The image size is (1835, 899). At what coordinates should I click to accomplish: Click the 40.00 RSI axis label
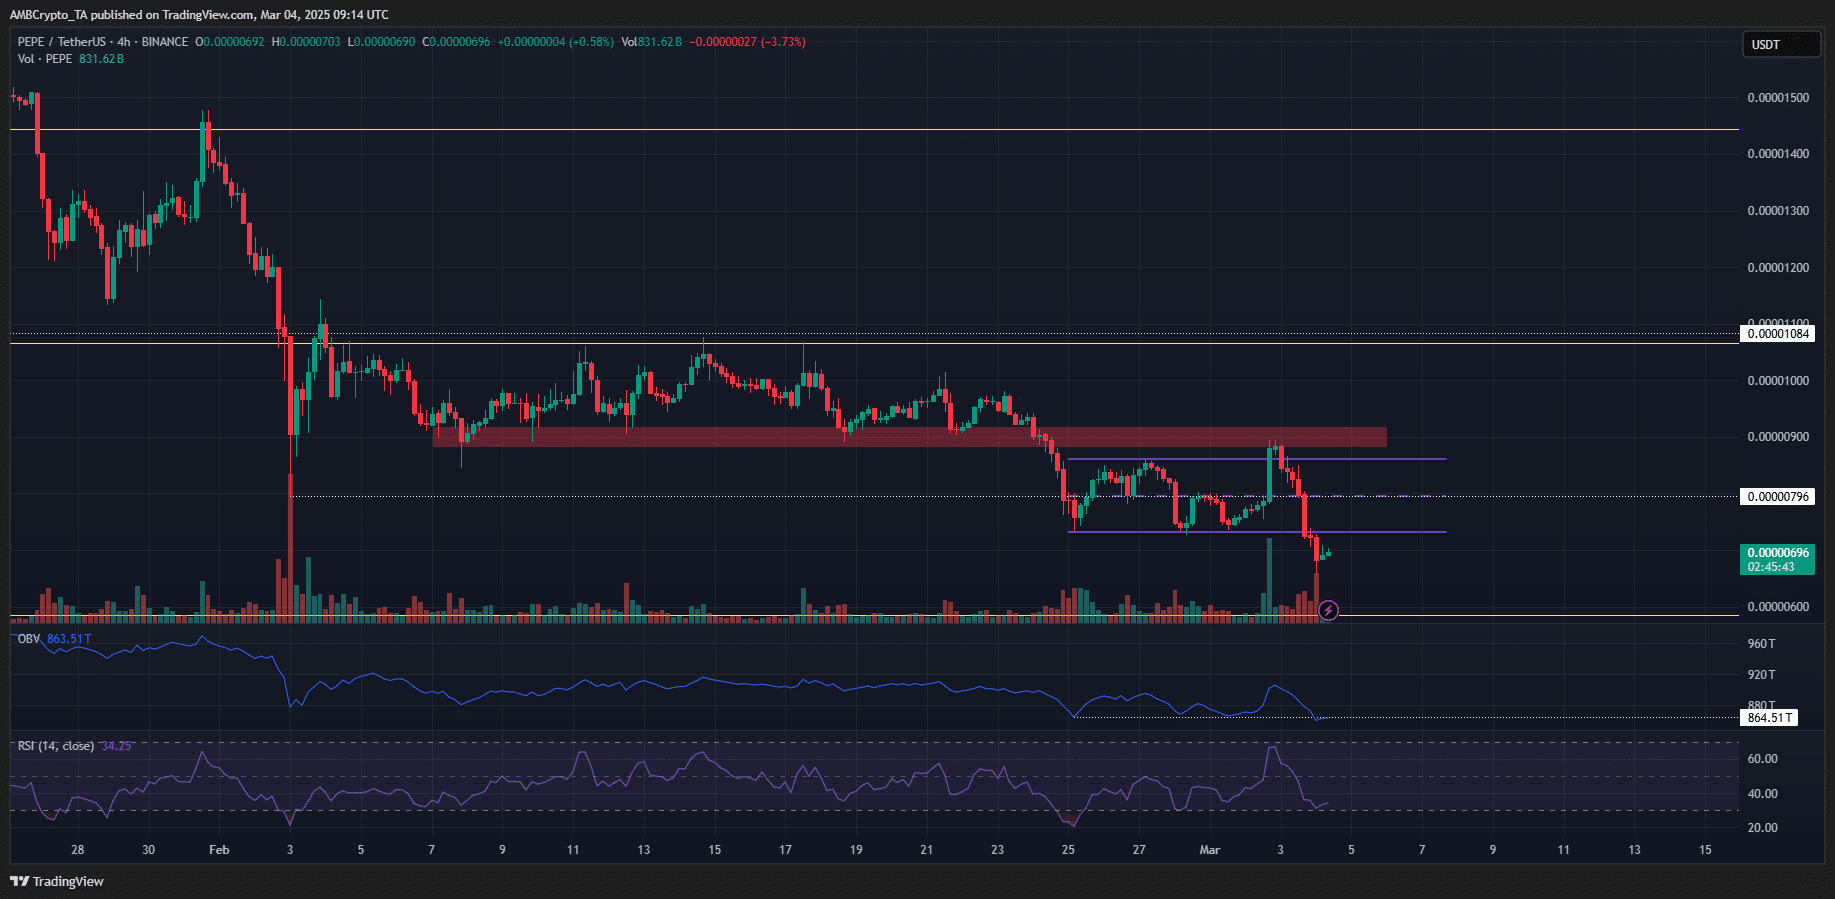pyautogui.click(x=1763, y=794)
